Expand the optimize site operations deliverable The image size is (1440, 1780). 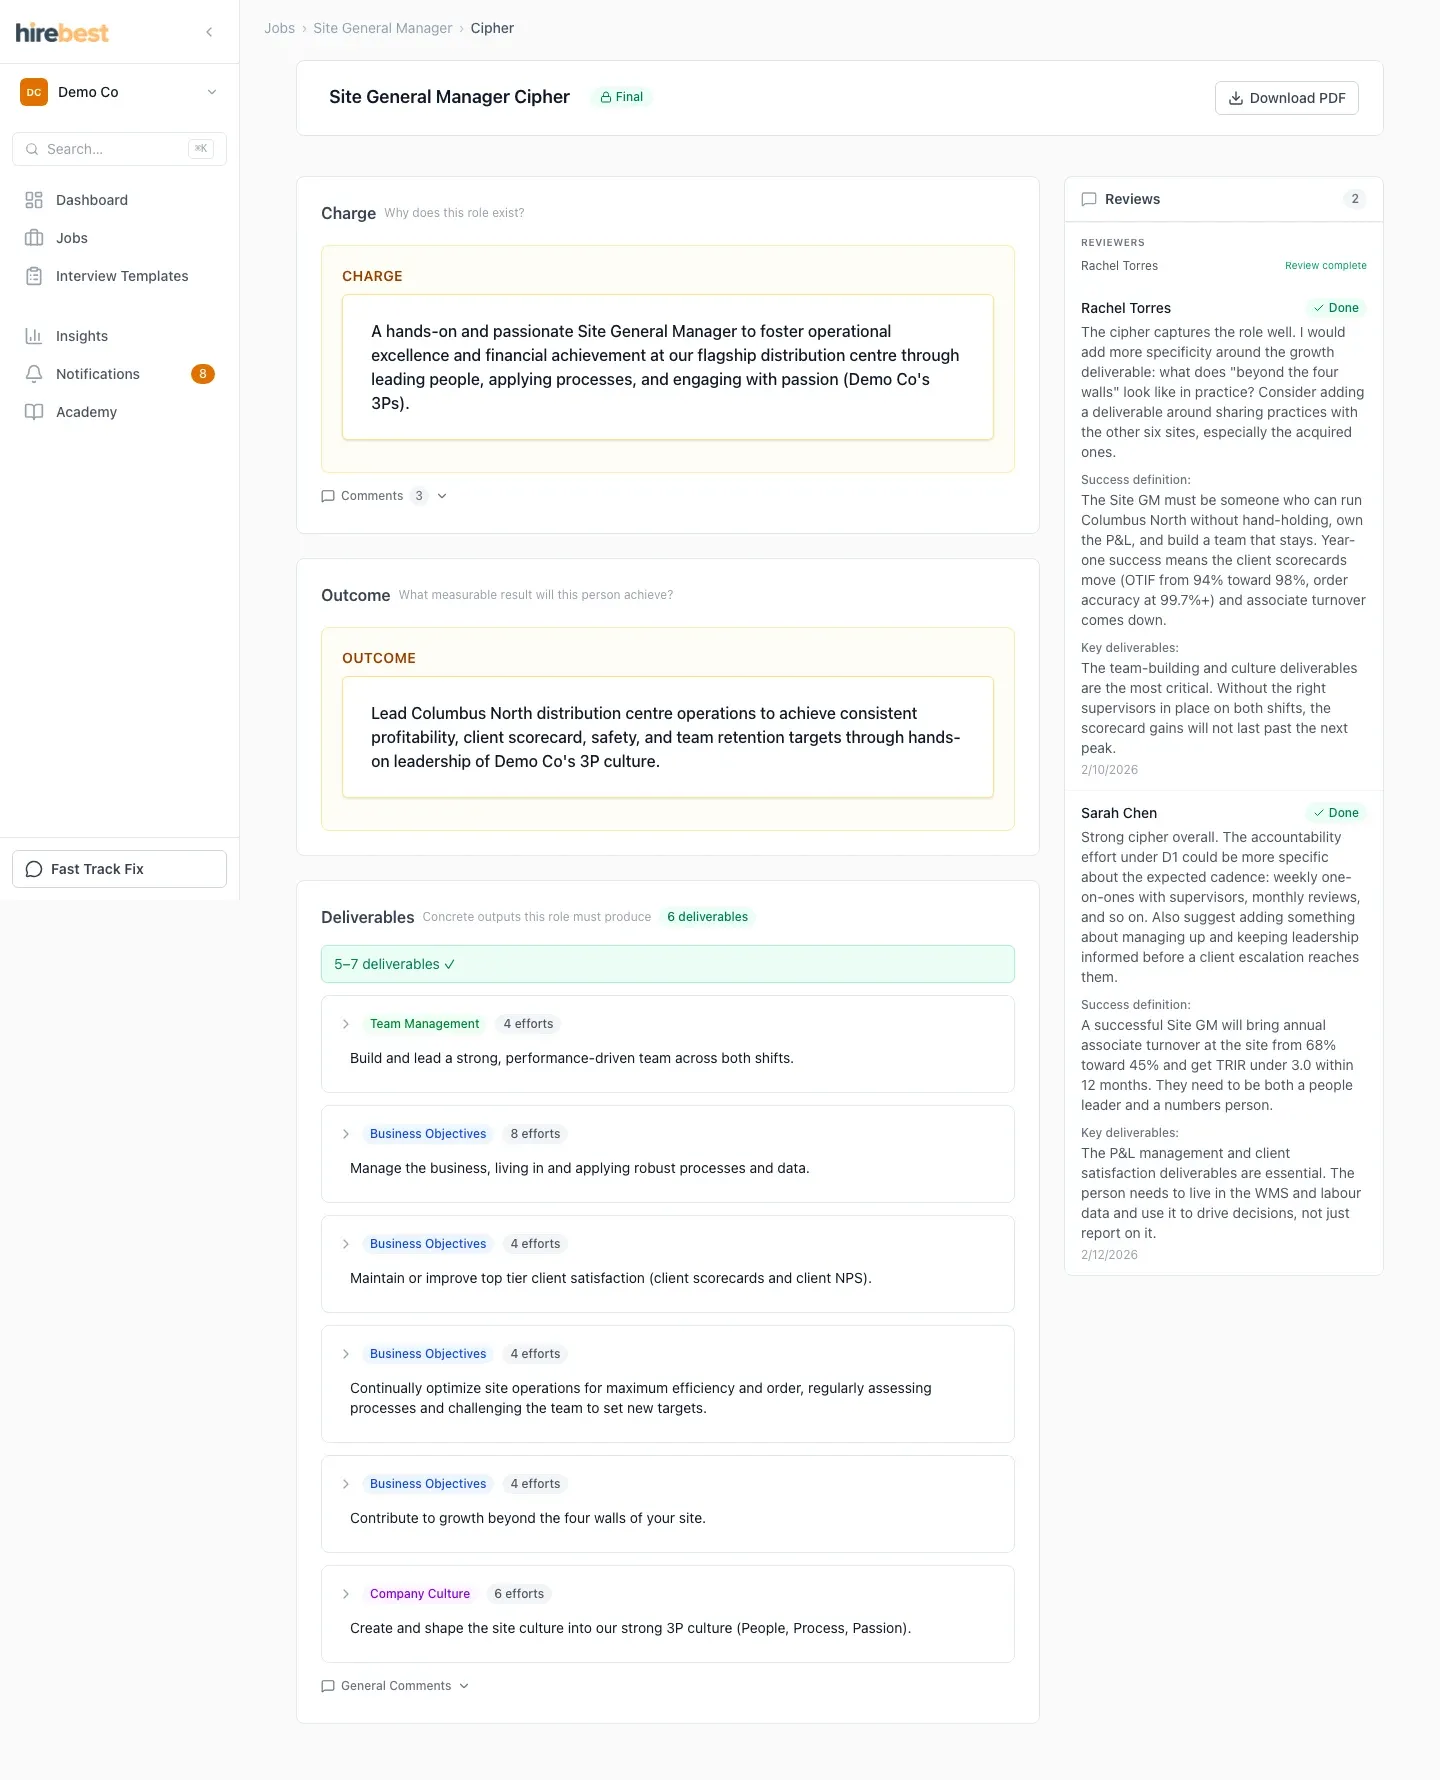[x=346, y=1354]
